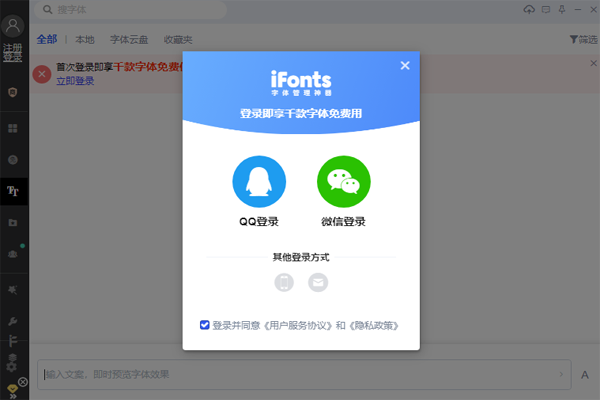Viewport: 600px width, 400px height.
Task: Select the Tt fonts icon in the sidebar
Action: coord(13,191)
